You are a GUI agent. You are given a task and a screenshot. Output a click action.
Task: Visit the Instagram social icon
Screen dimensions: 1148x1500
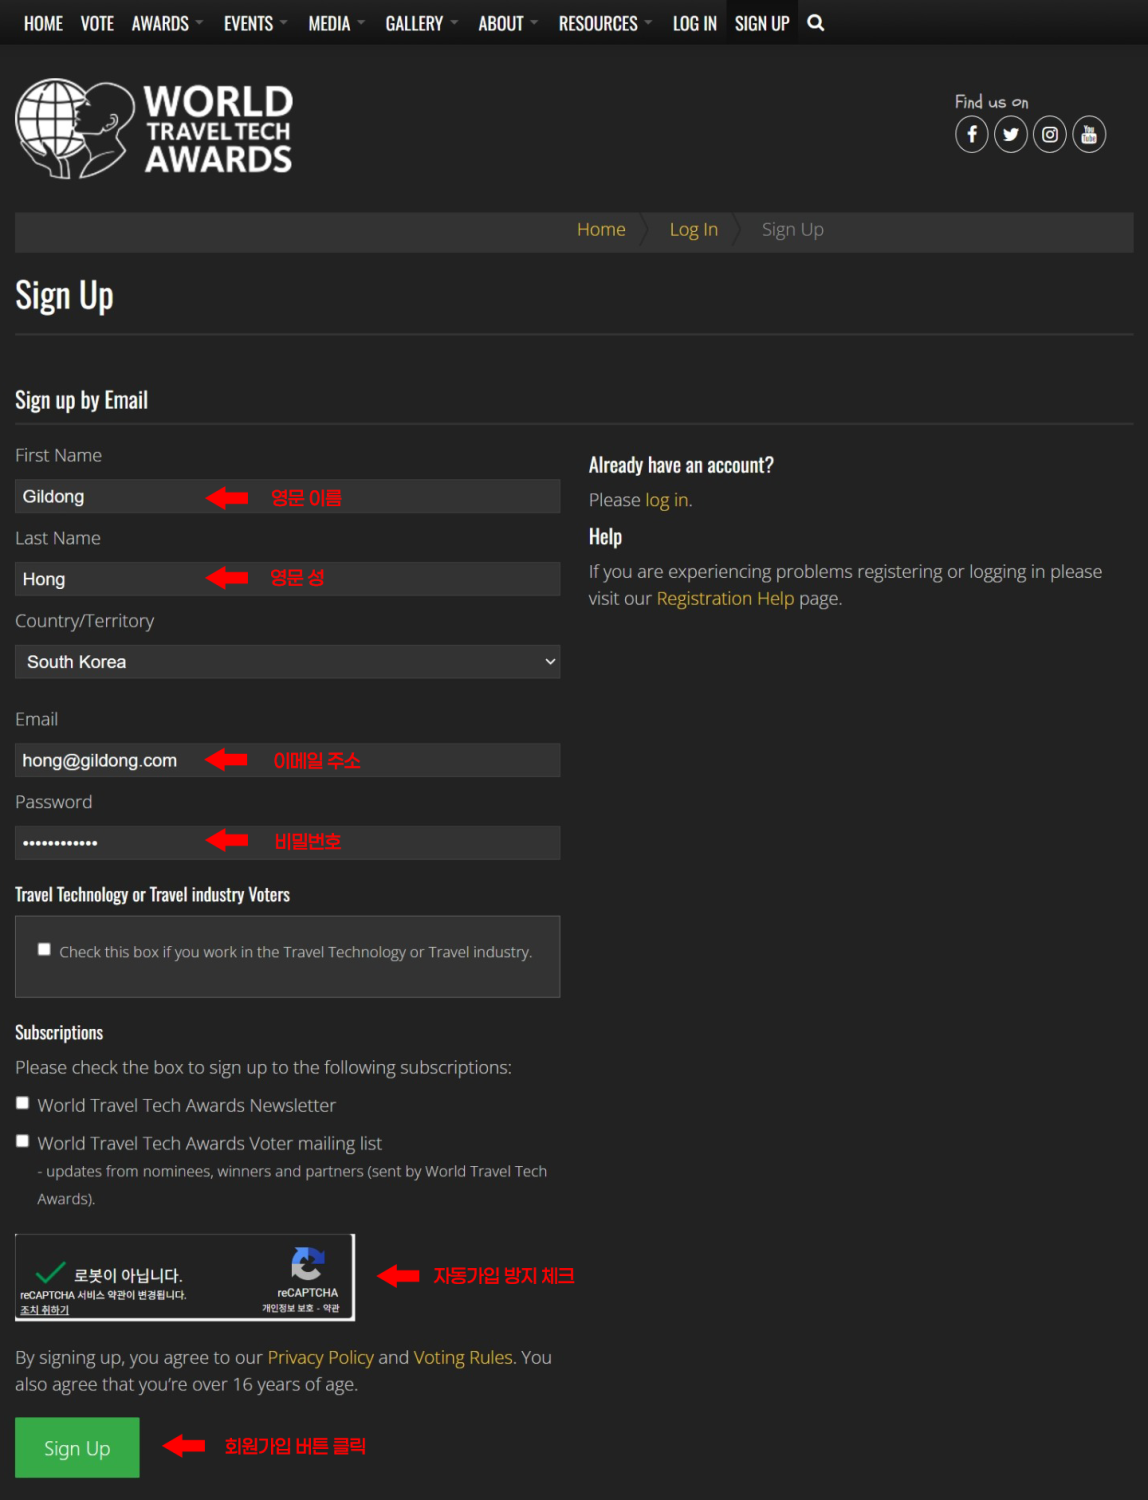tap(1049, 134)
